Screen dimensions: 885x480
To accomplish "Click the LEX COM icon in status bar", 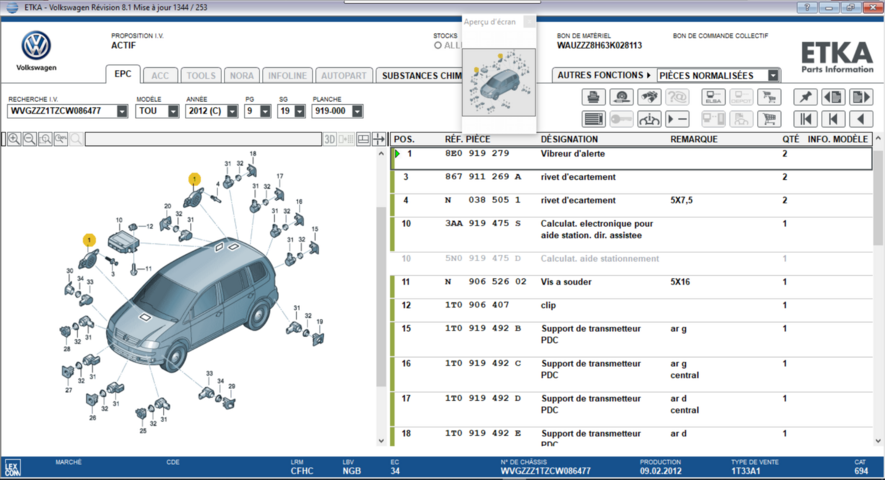I will 13,468.
